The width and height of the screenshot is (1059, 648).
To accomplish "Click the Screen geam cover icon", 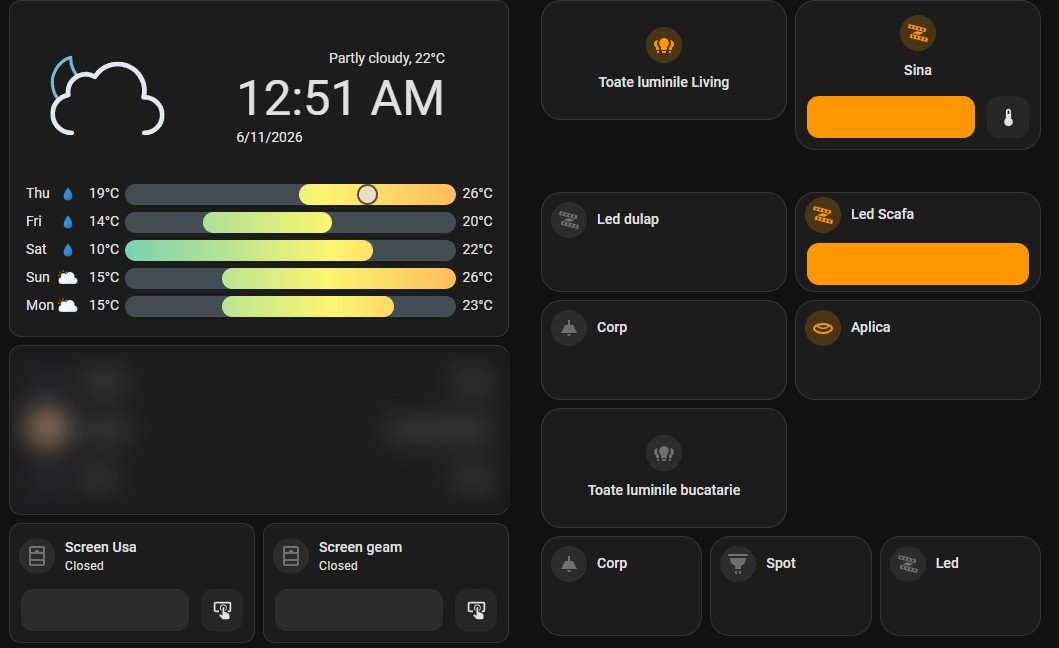I will [291, 555].
